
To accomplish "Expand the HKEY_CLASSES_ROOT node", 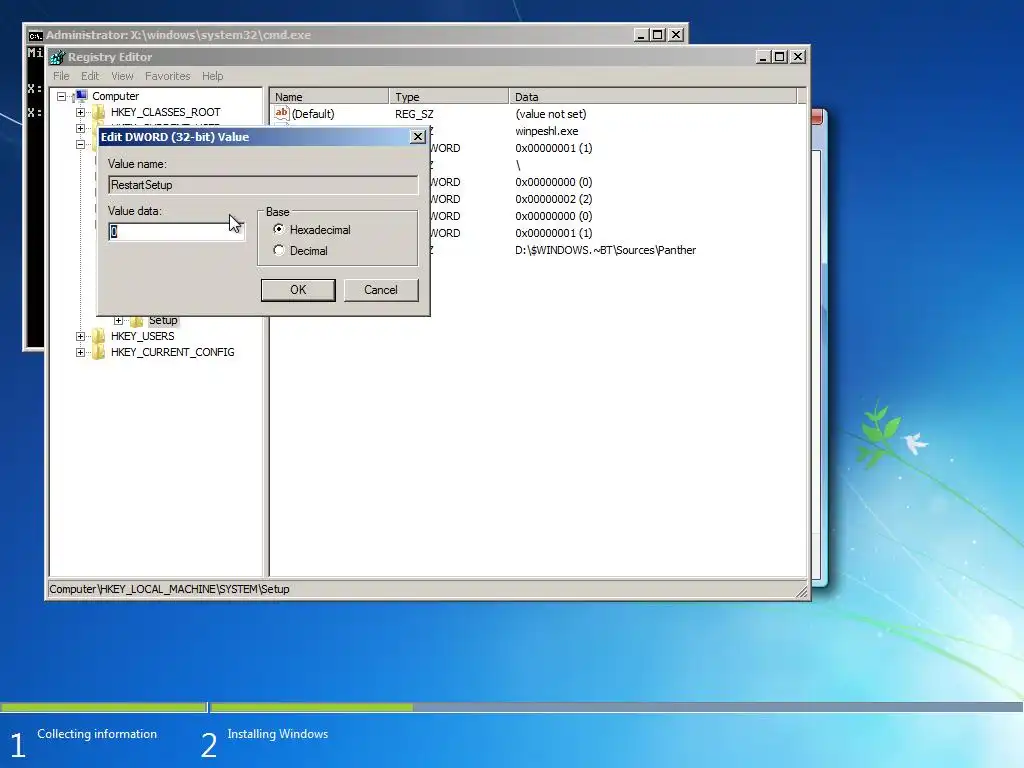I will [x=80, y=112].
